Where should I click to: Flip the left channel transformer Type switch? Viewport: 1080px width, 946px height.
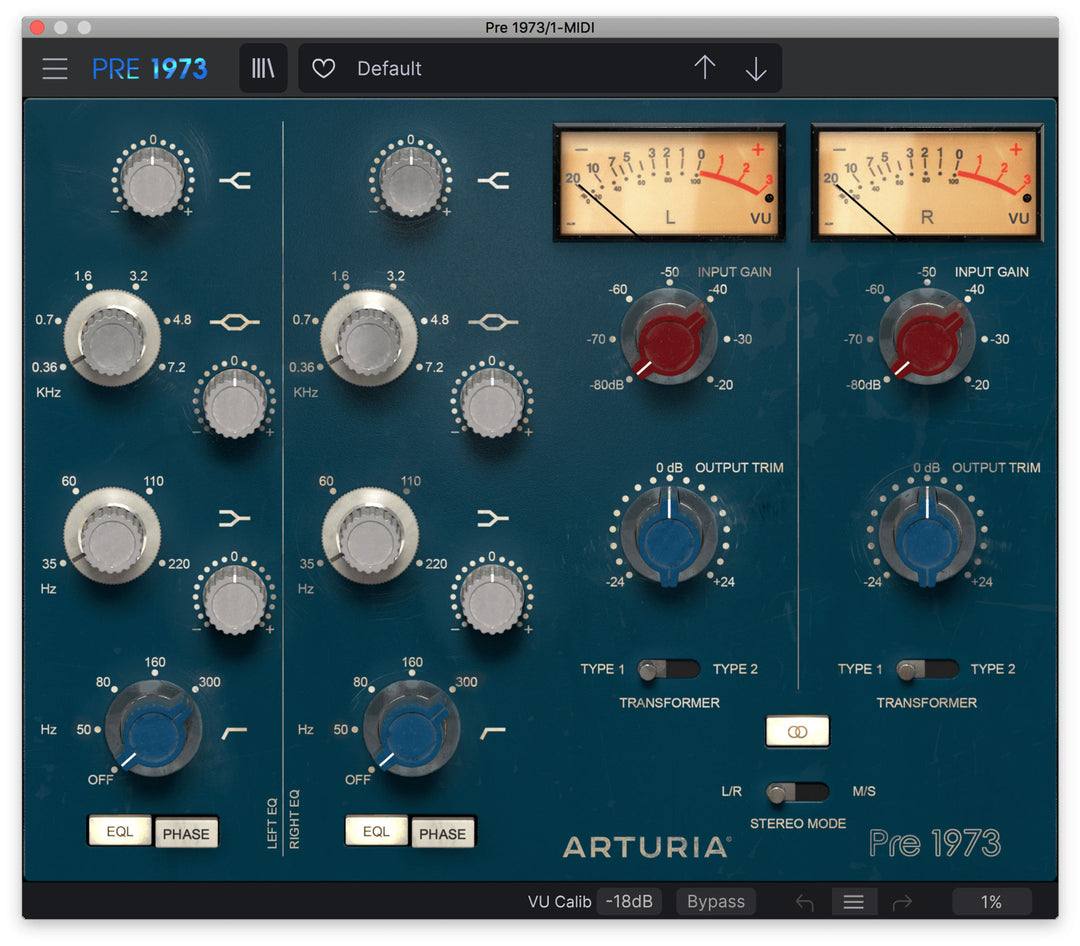tap(668, 669)
